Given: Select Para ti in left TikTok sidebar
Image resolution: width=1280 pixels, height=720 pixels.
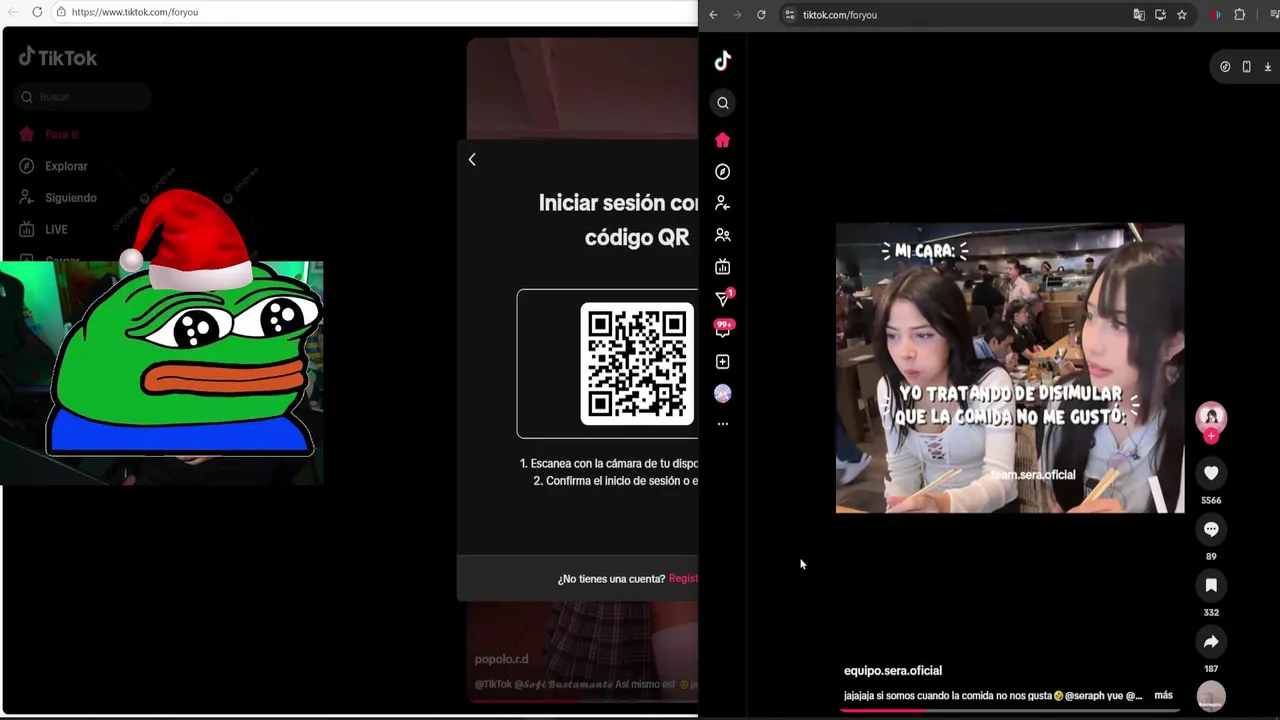Looking at the screenshot, I should pos(50,134).
